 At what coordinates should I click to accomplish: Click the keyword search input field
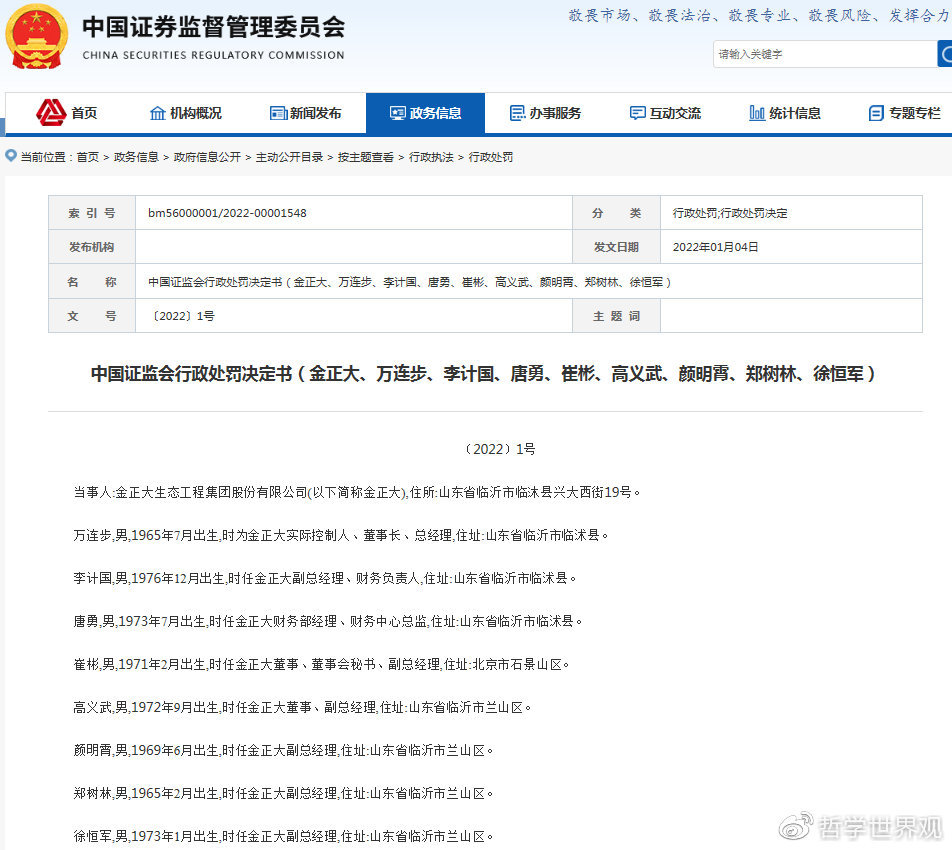[x=823, y=54]
